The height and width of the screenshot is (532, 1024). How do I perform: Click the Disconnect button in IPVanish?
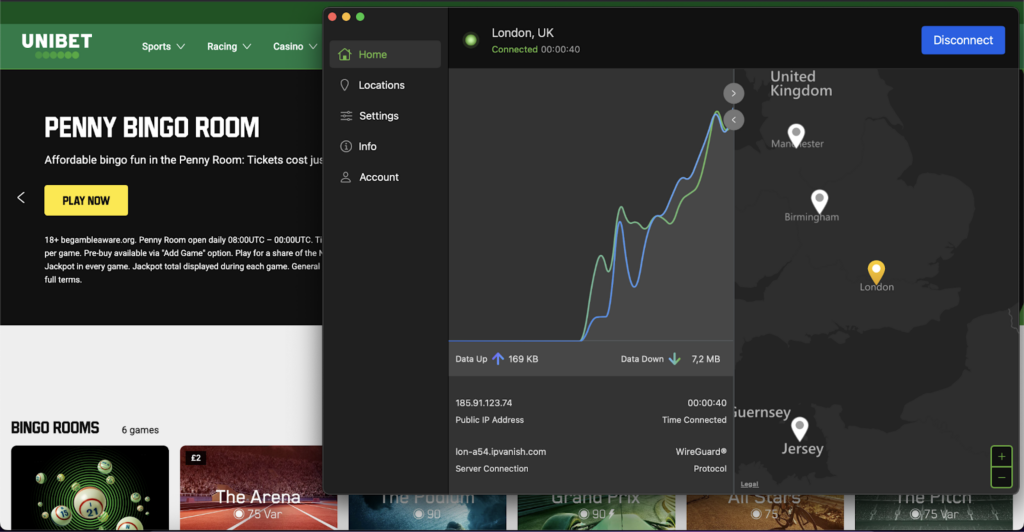pos(963,40)
